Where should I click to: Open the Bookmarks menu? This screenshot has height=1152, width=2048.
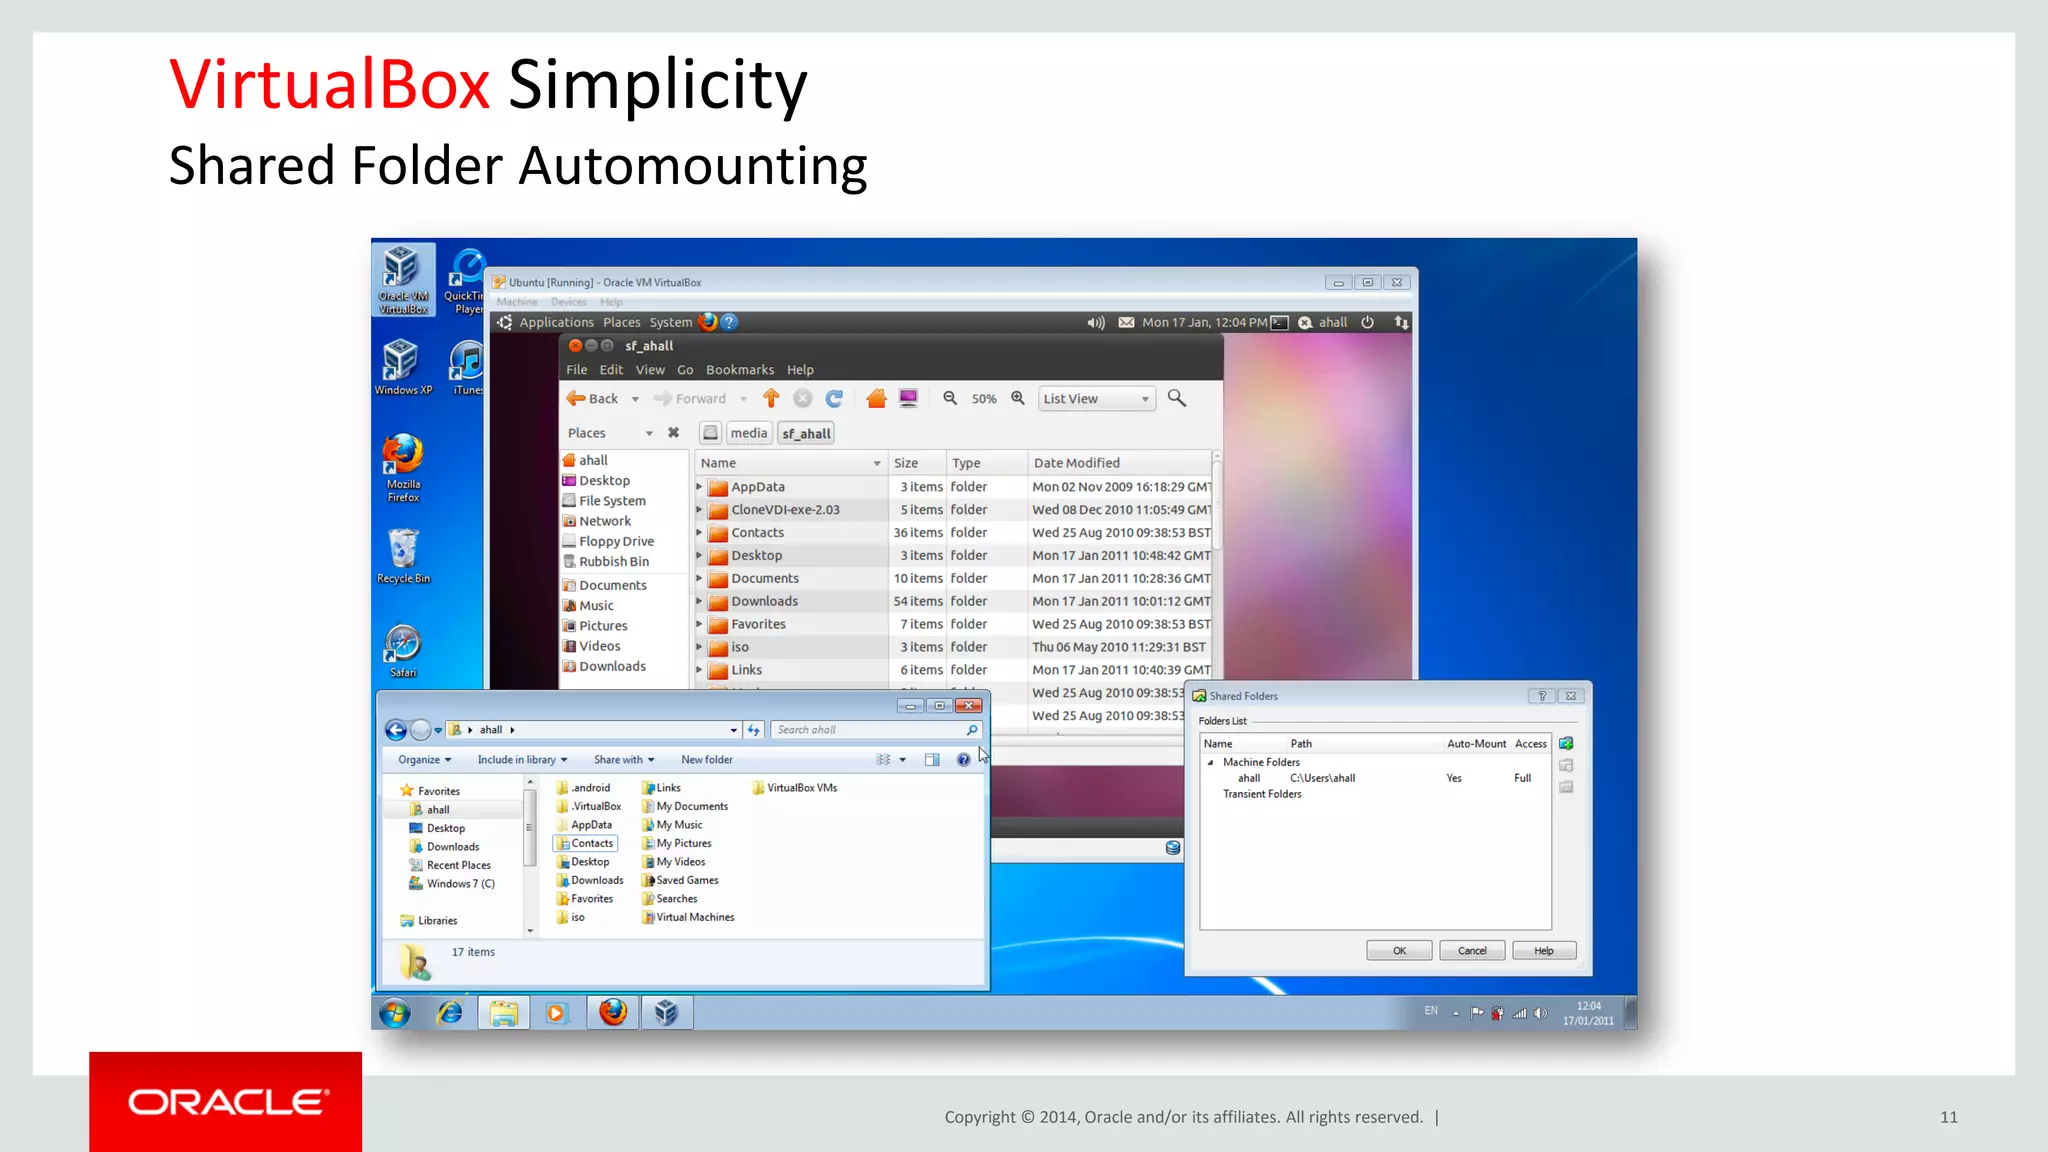739,370
